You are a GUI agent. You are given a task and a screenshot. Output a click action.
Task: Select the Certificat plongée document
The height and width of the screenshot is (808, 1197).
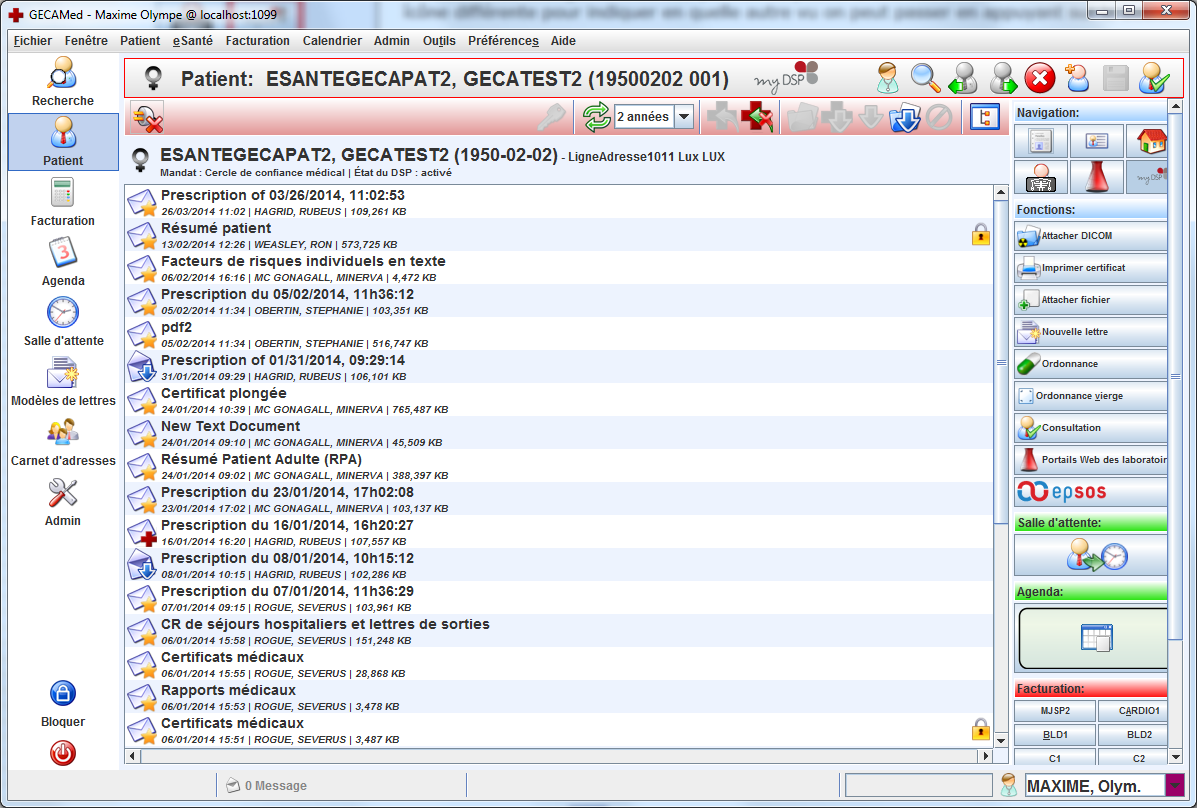click(224, 393)
